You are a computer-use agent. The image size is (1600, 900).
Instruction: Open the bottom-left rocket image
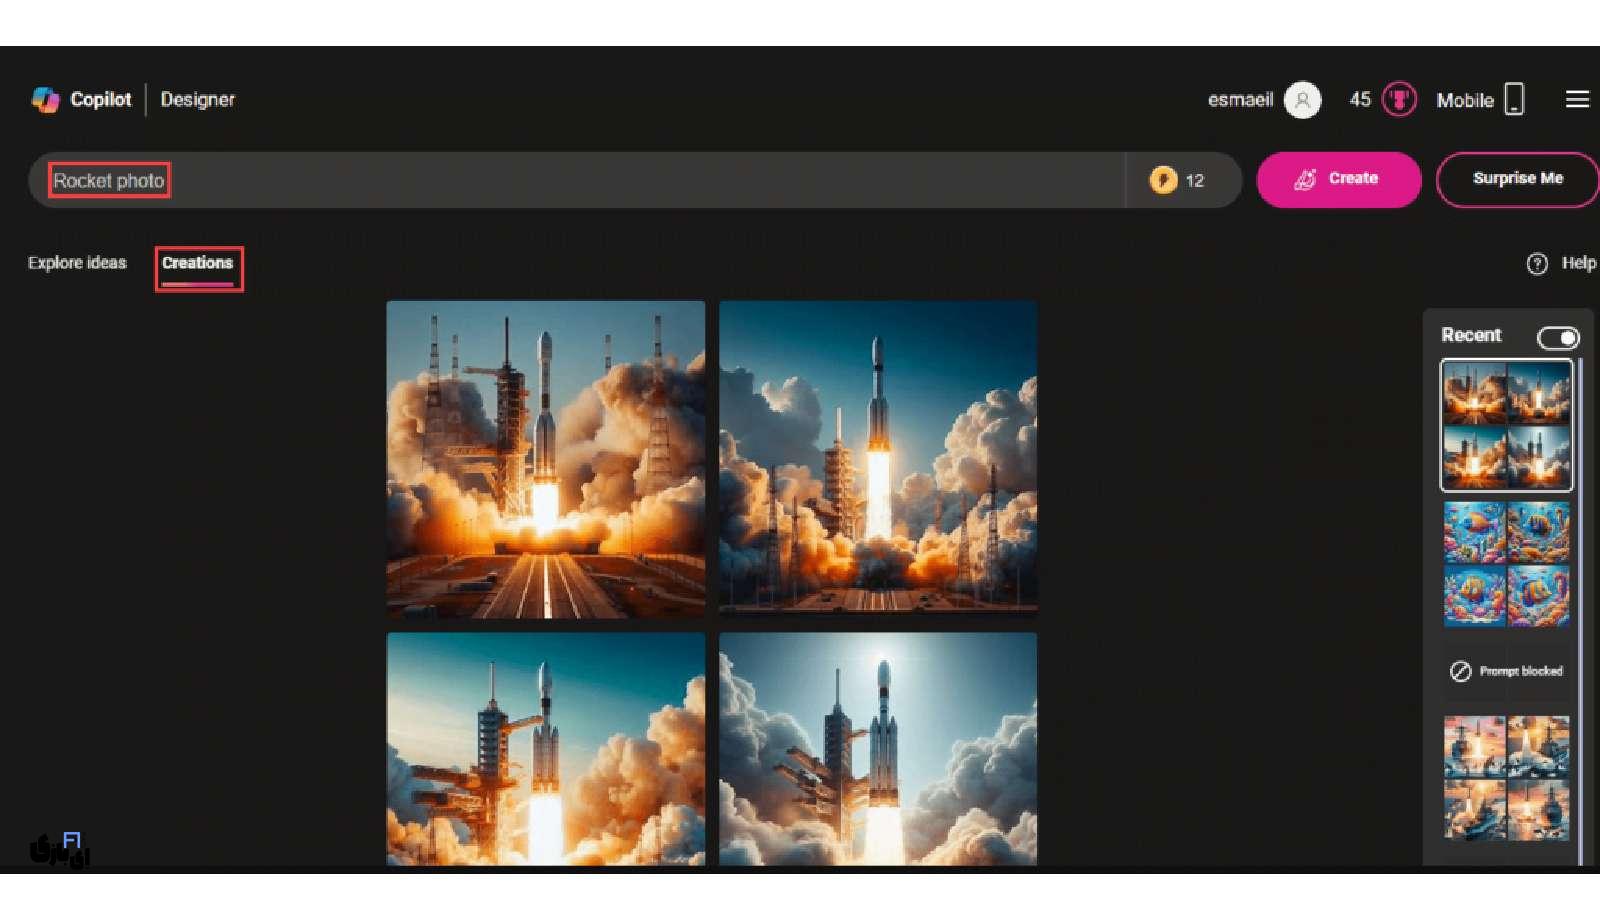click(x=546, y=749)
